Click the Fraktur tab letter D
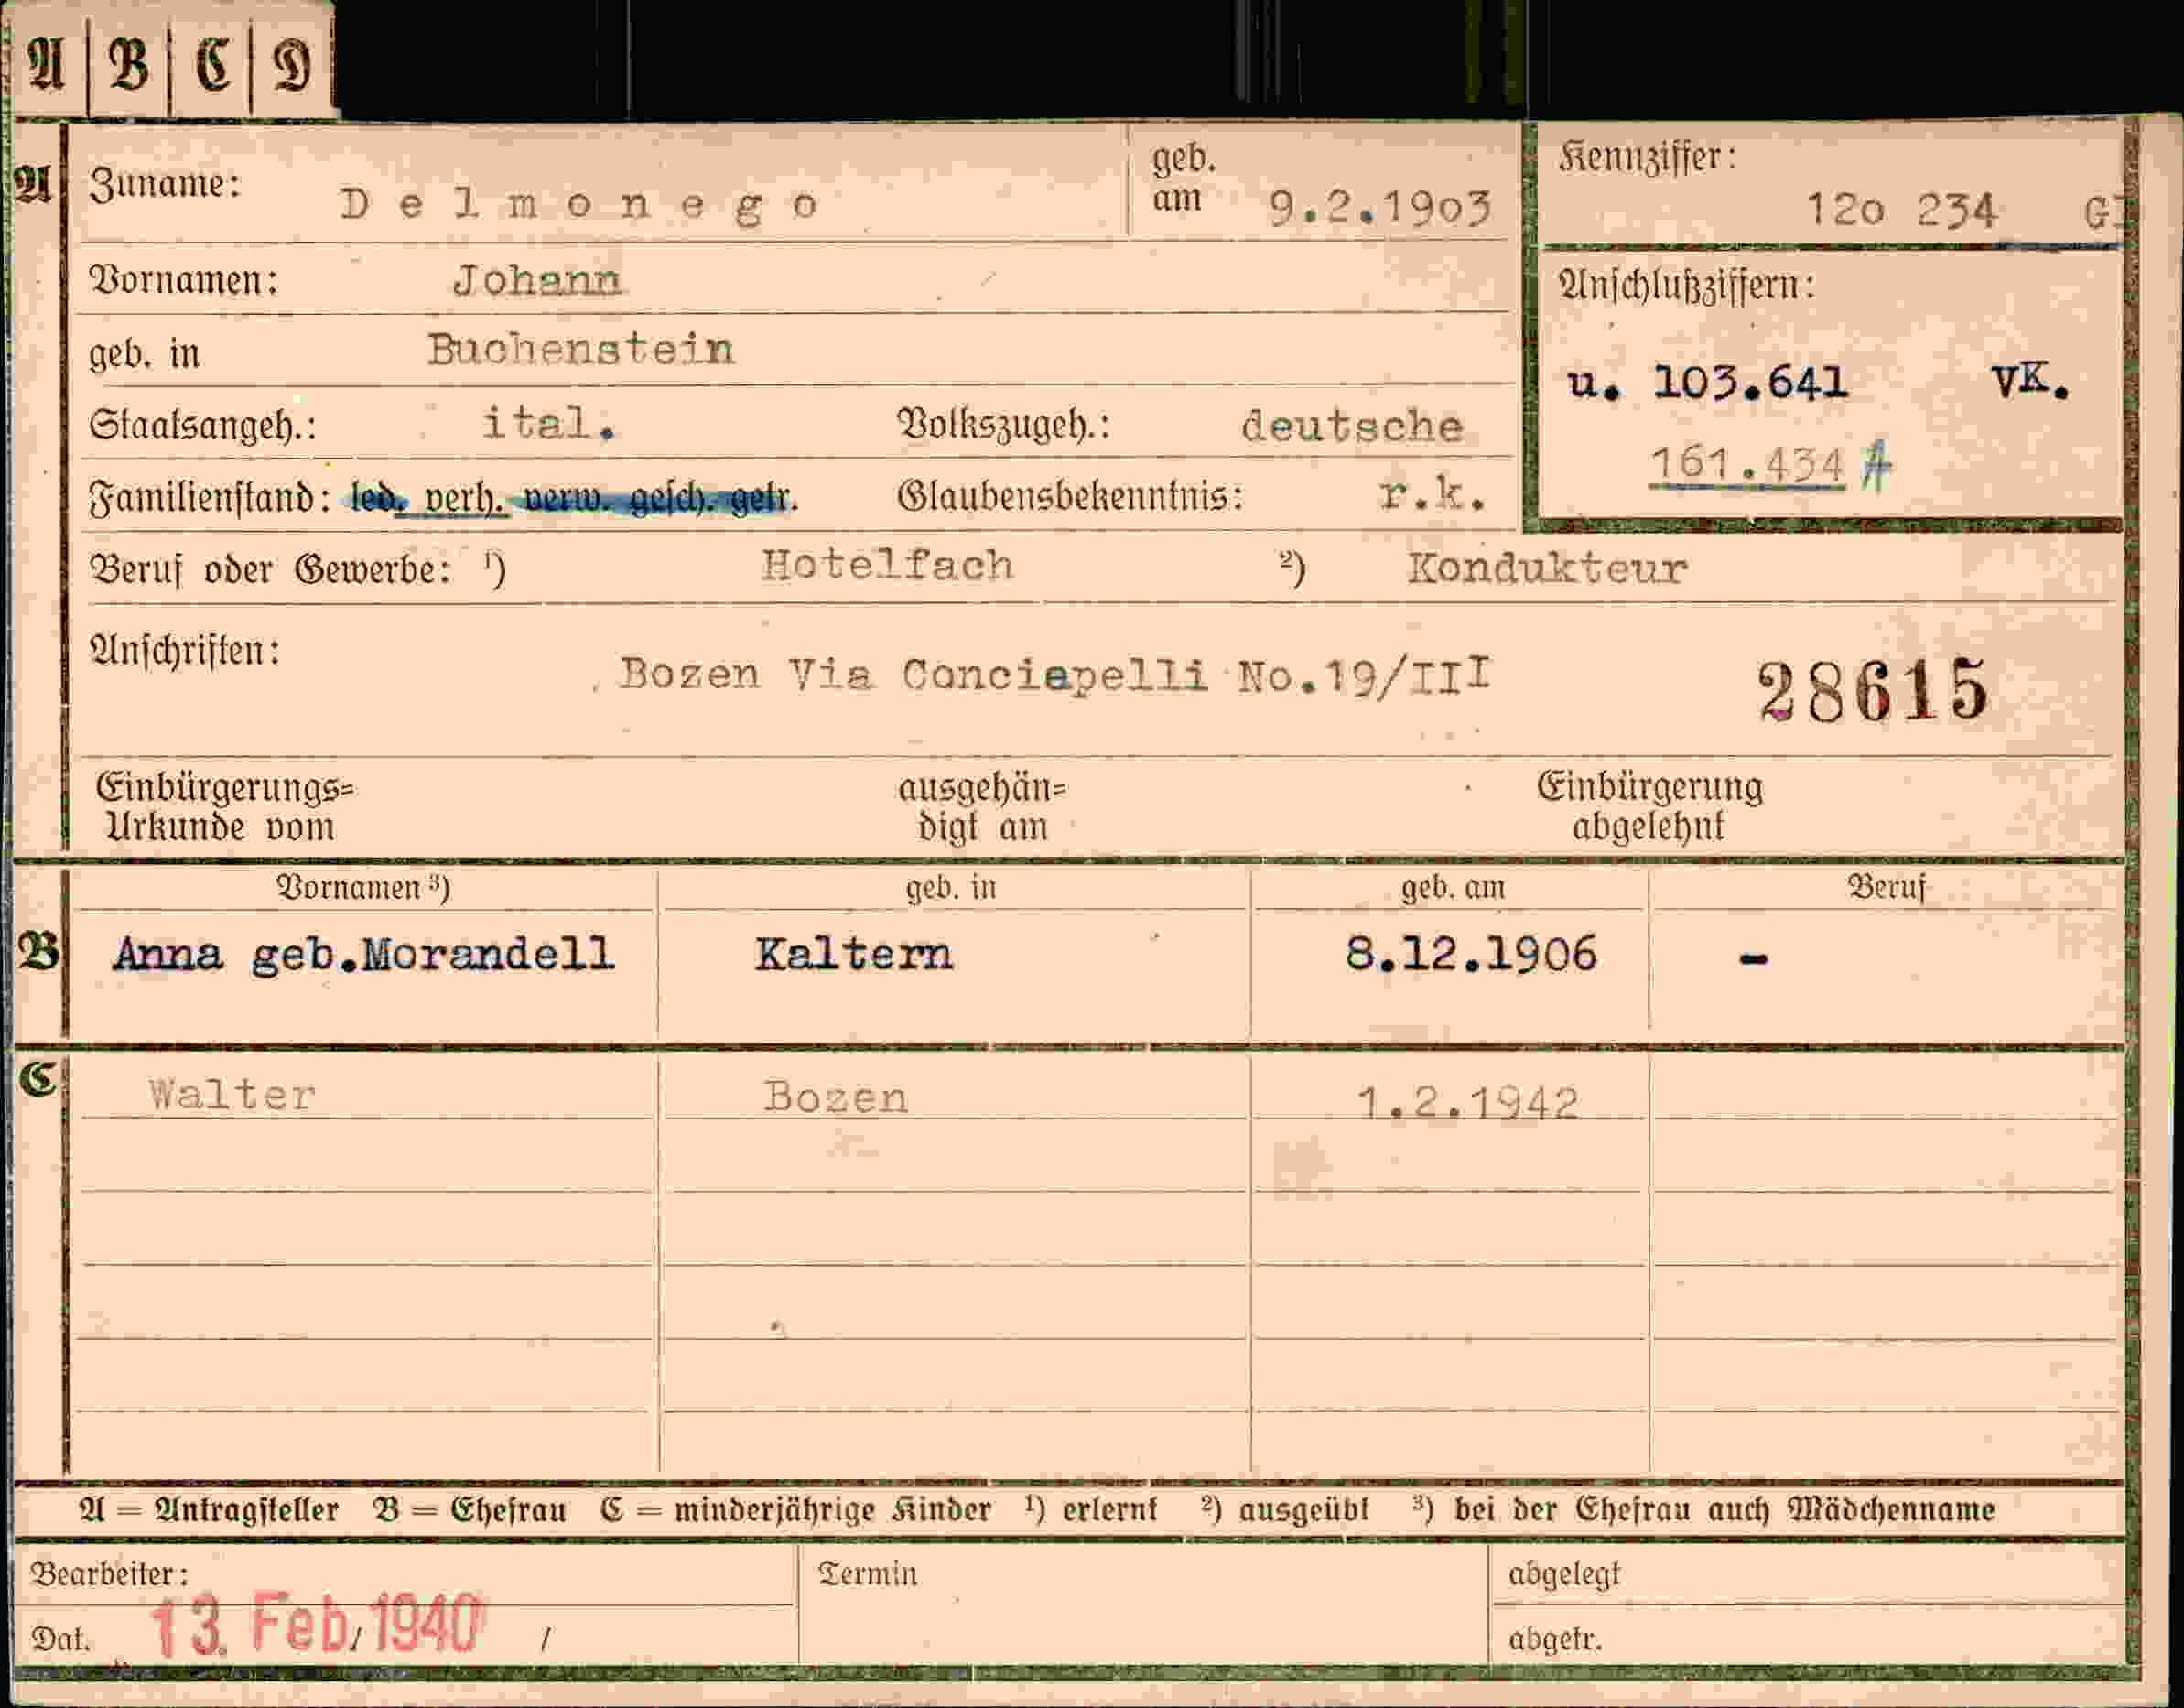 [x=292, y=66]
